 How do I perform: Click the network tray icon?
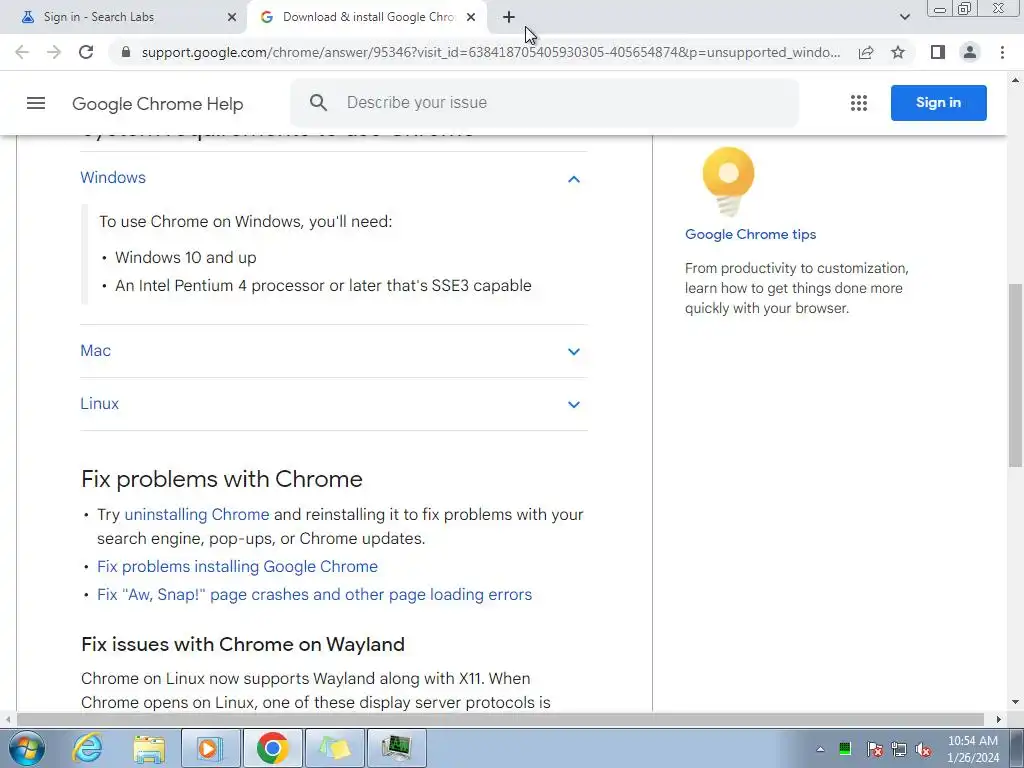899,749
